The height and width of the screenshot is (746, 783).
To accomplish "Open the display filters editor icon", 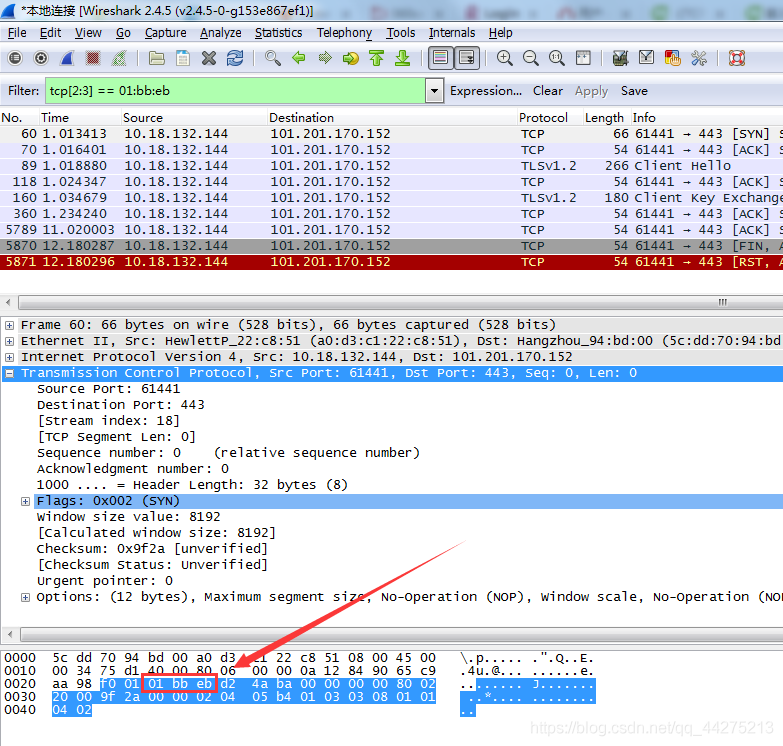I will (646, 58).
